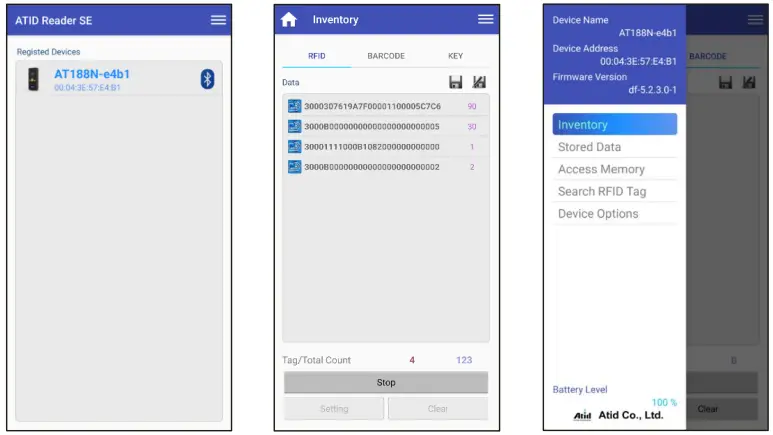Screen dimensions: 773x435
Task: Click the tag count value 4
Action: [412, 360]
